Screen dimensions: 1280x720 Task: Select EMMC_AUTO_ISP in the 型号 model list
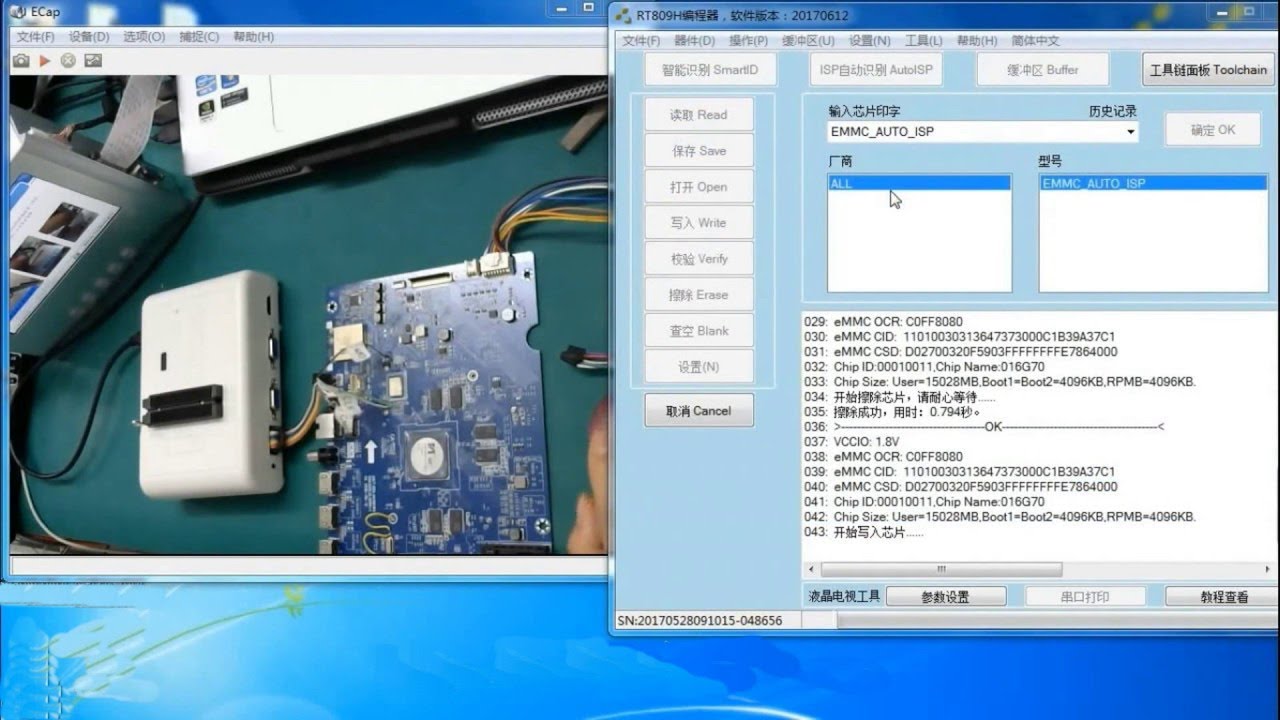pyautogui.click(x=1153, y=184)
